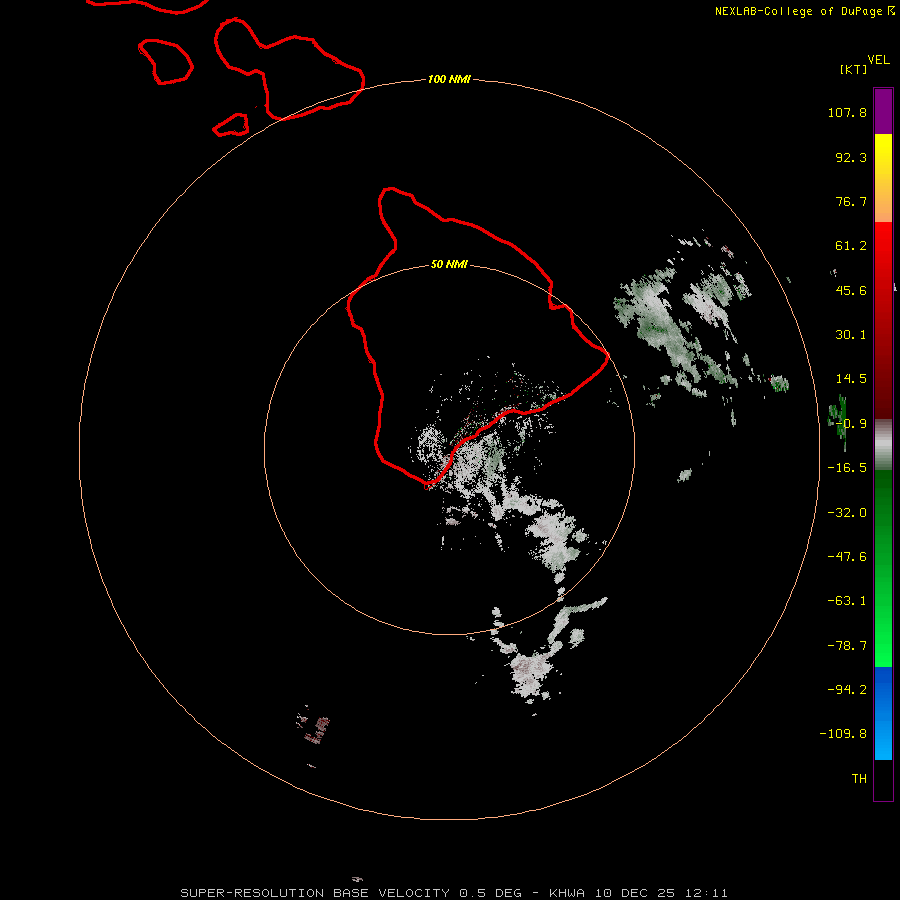This screenshot has height=900, width=900.
Task: Click the -16.5 velocity scale value
Action: pos(847,468)
